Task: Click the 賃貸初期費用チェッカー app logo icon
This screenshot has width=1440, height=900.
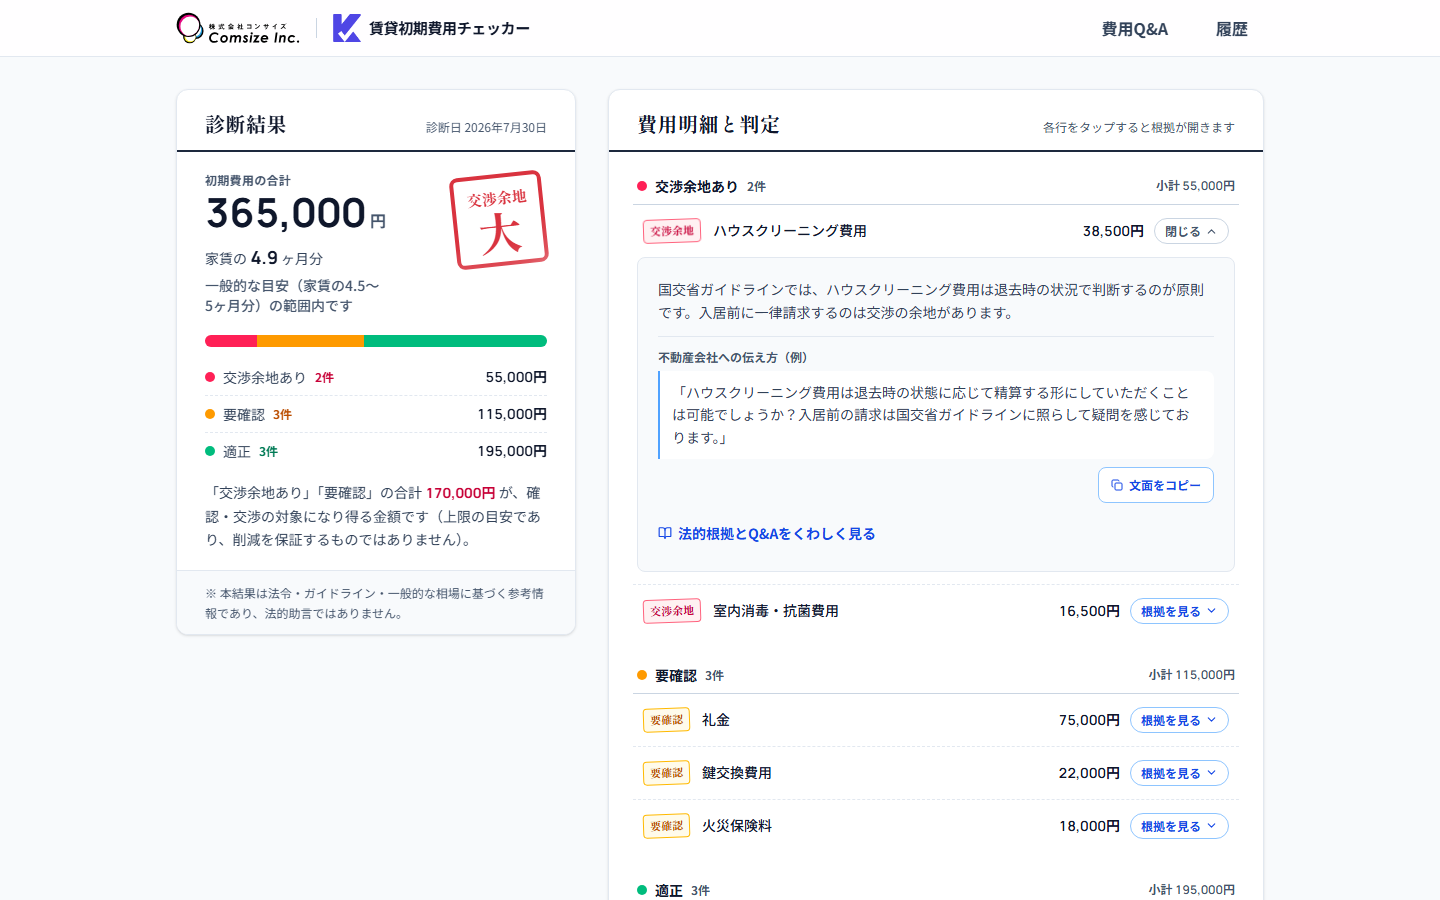Action: pyautogui.click(x=346, y=28)
